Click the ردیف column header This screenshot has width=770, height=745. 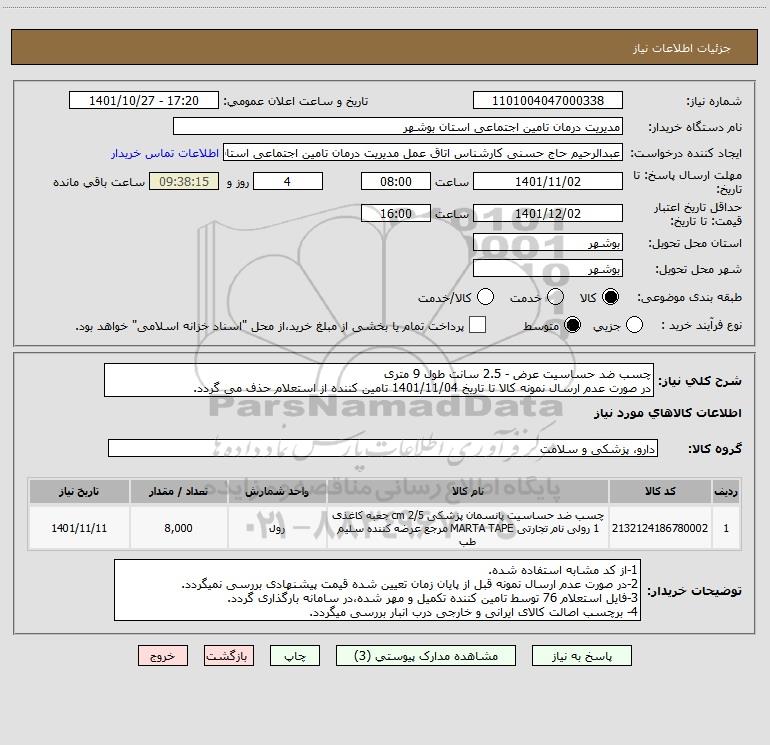tap(726, 492)
